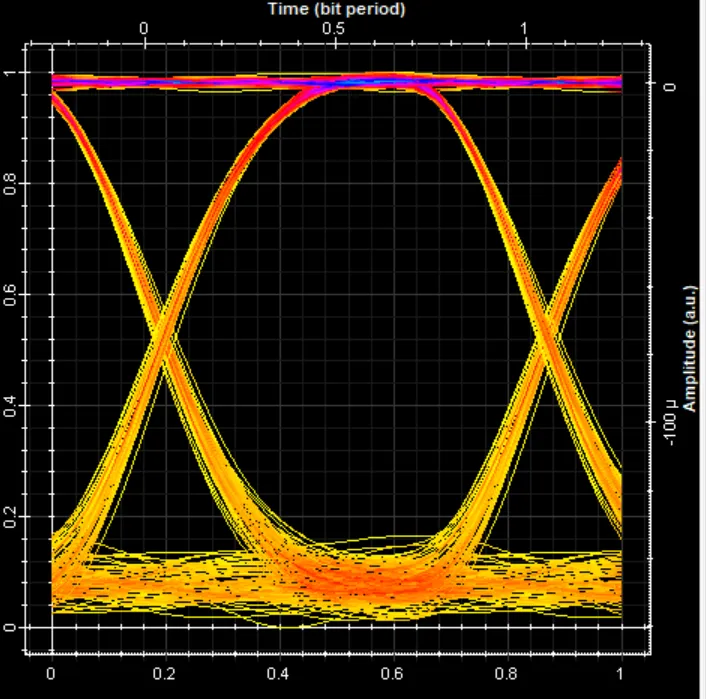Click the 1 label on the bottom horizontal axis

[x=620, y=674]
